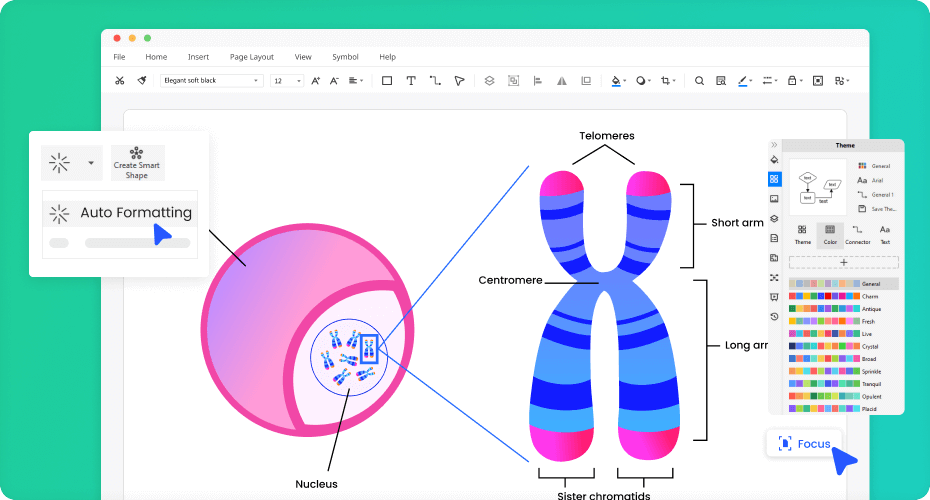Click the Same Size icon
930x500 pixels.
(586, 81)
